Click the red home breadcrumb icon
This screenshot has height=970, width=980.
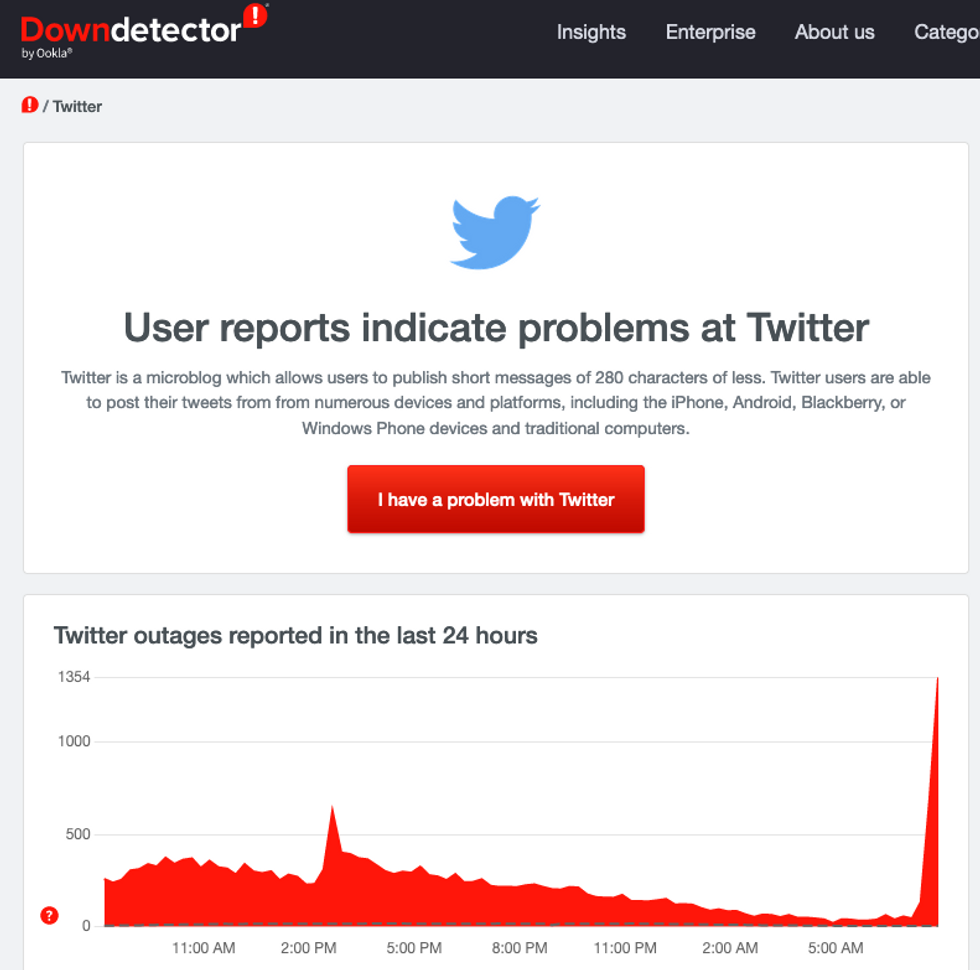(29, 105)
